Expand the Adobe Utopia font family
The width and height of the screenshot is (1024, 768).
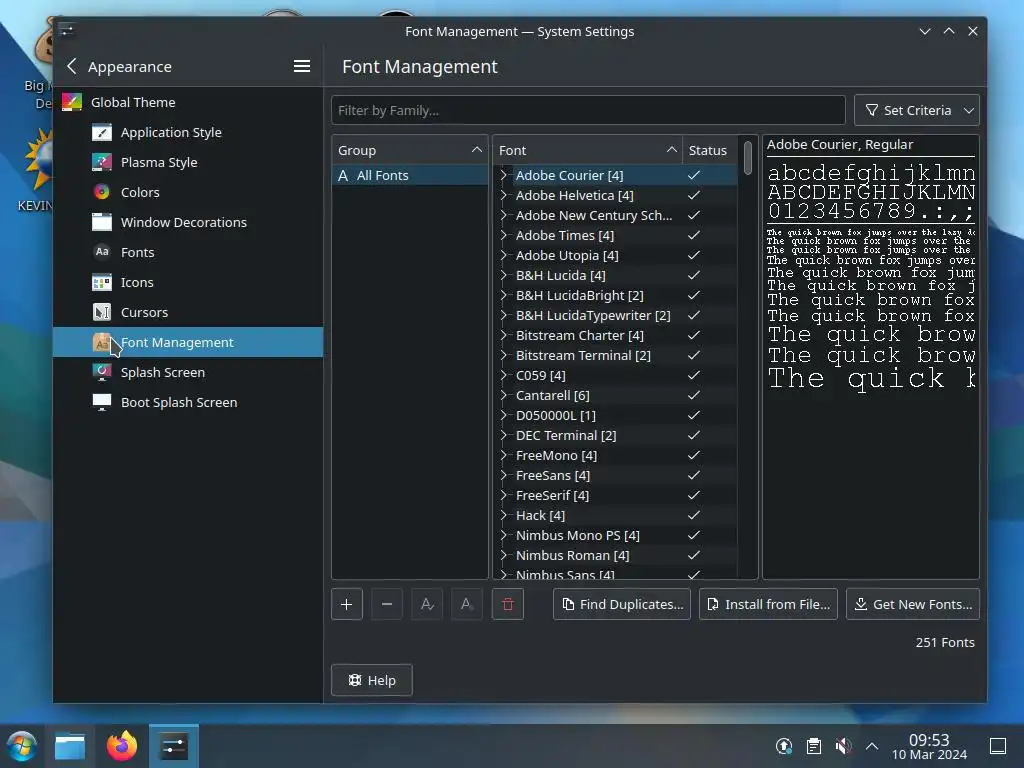coord(504,255)
